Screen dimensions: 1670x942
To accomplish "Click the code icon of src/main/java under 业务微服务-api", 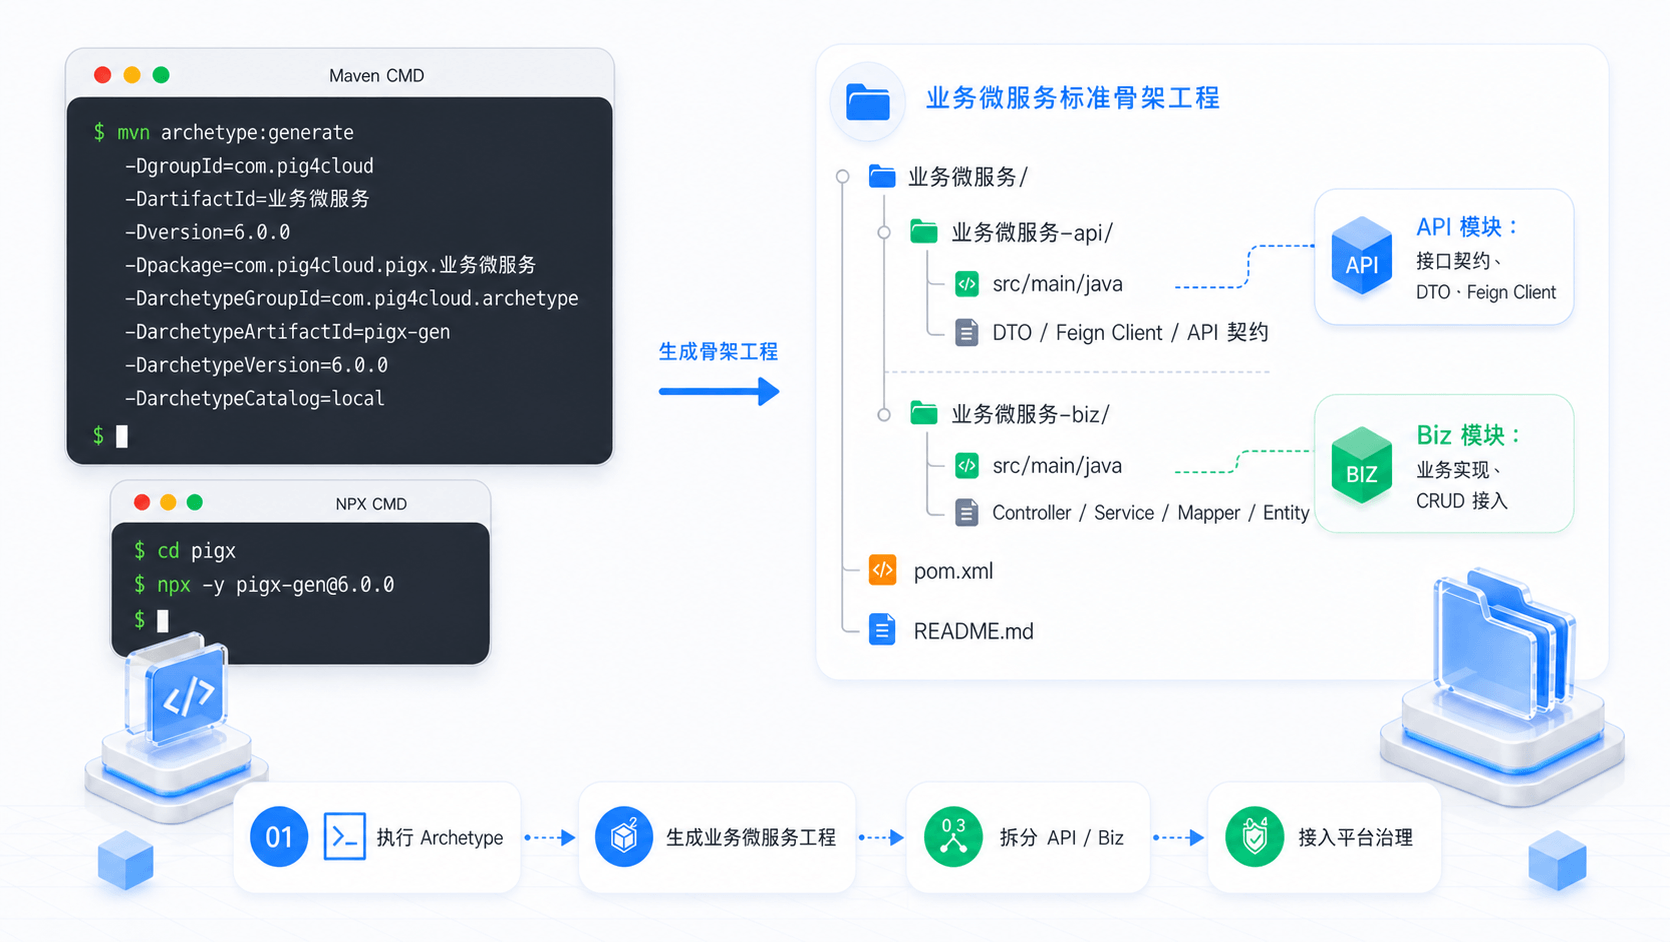I will click(x=966, y=284).
